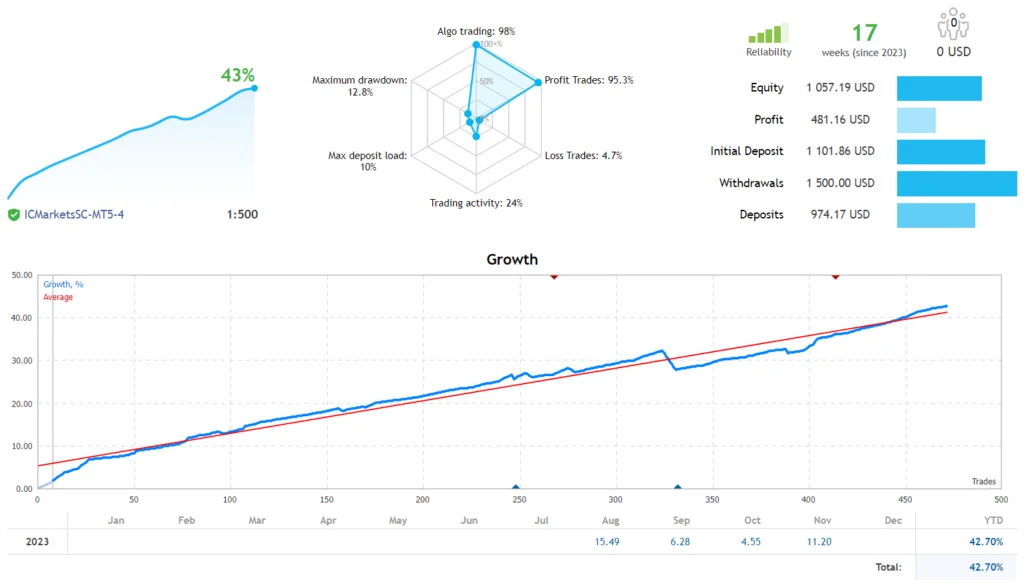Open the ICMarketsSC-MT5-4 broker server link

pos(75,214)
